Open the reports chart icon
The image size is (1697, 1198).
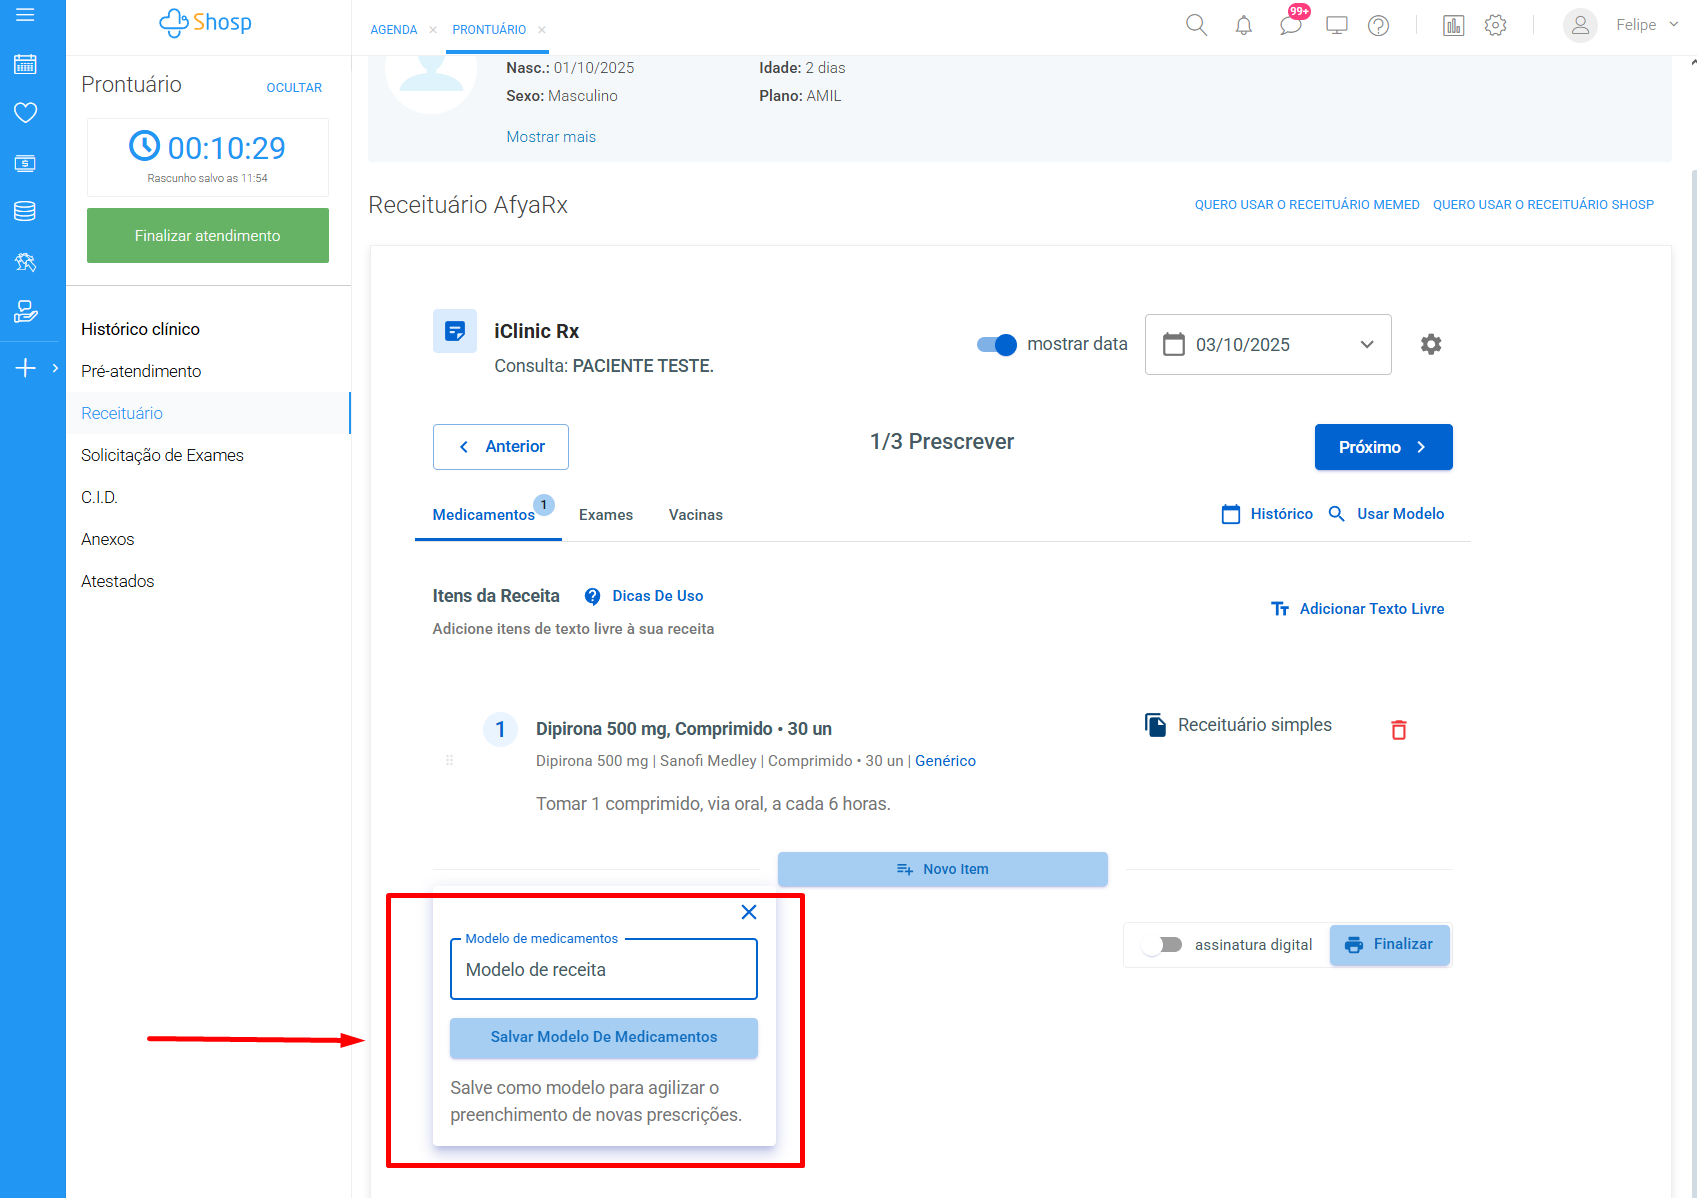1453,26
